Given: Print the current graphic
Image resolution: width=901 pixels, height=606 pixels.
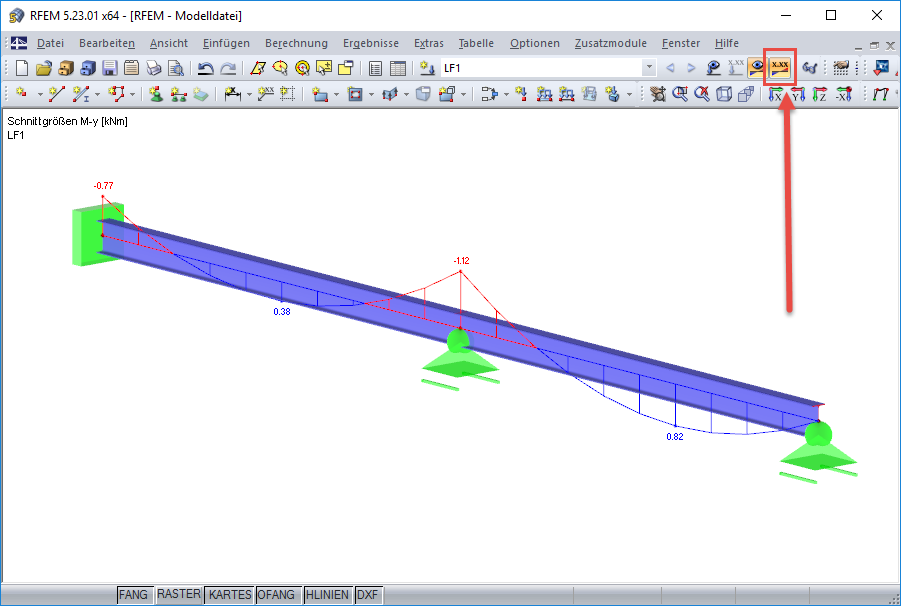Looking at the screenshot, I should [x=153, y=68].
